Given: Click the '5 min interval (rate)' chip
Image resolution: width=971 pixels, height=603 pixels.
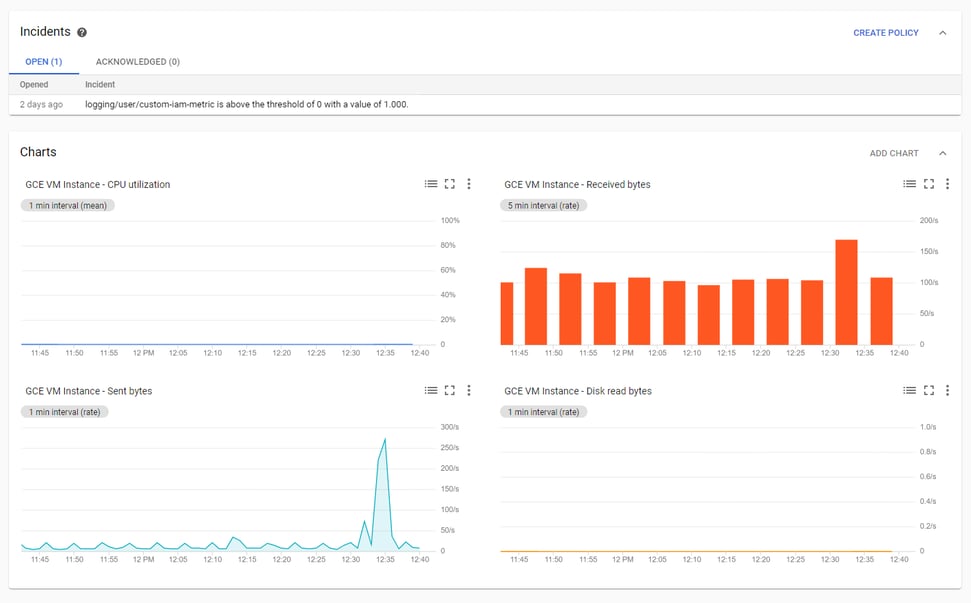Looking at the screenshot, I should coord(543,206).
